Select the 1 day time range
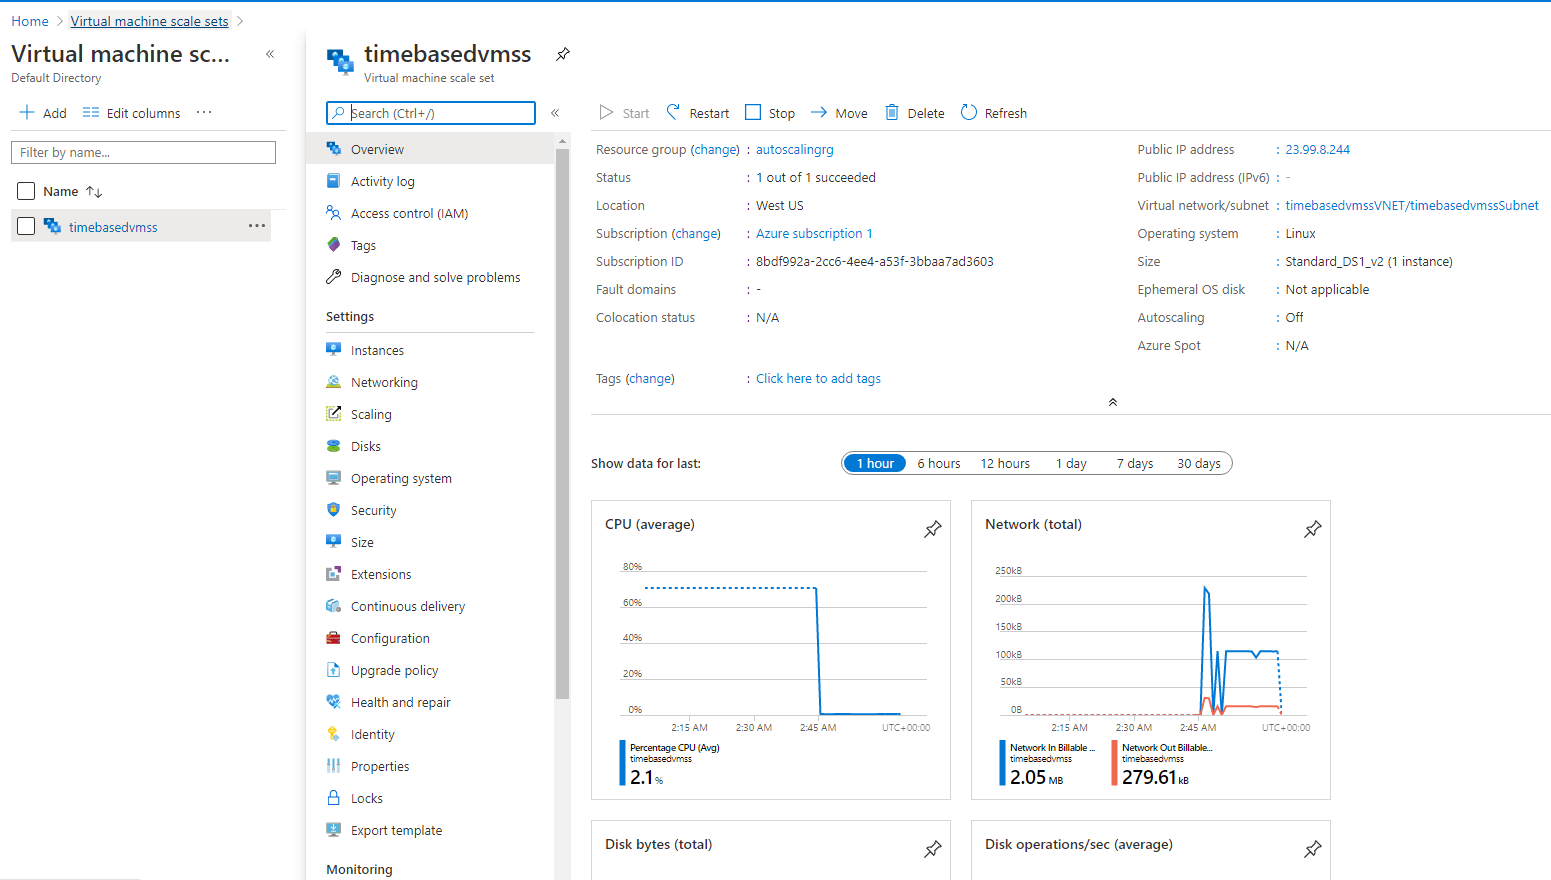 [x=1071, y=463]
